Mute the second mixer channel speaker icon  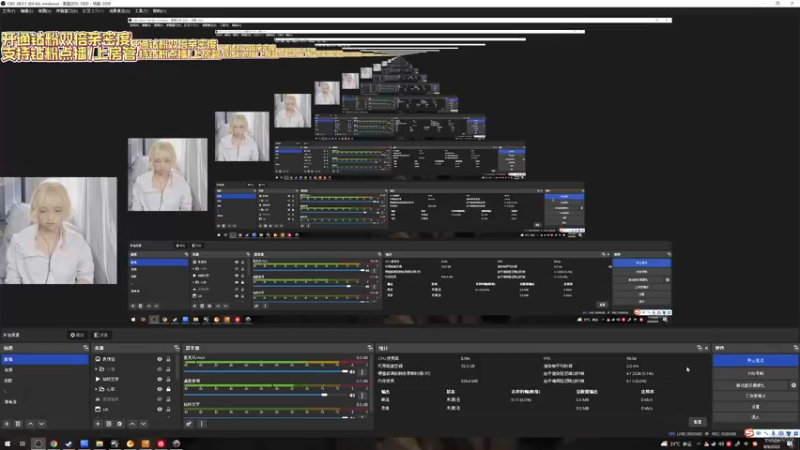click(x=352, y=395)
